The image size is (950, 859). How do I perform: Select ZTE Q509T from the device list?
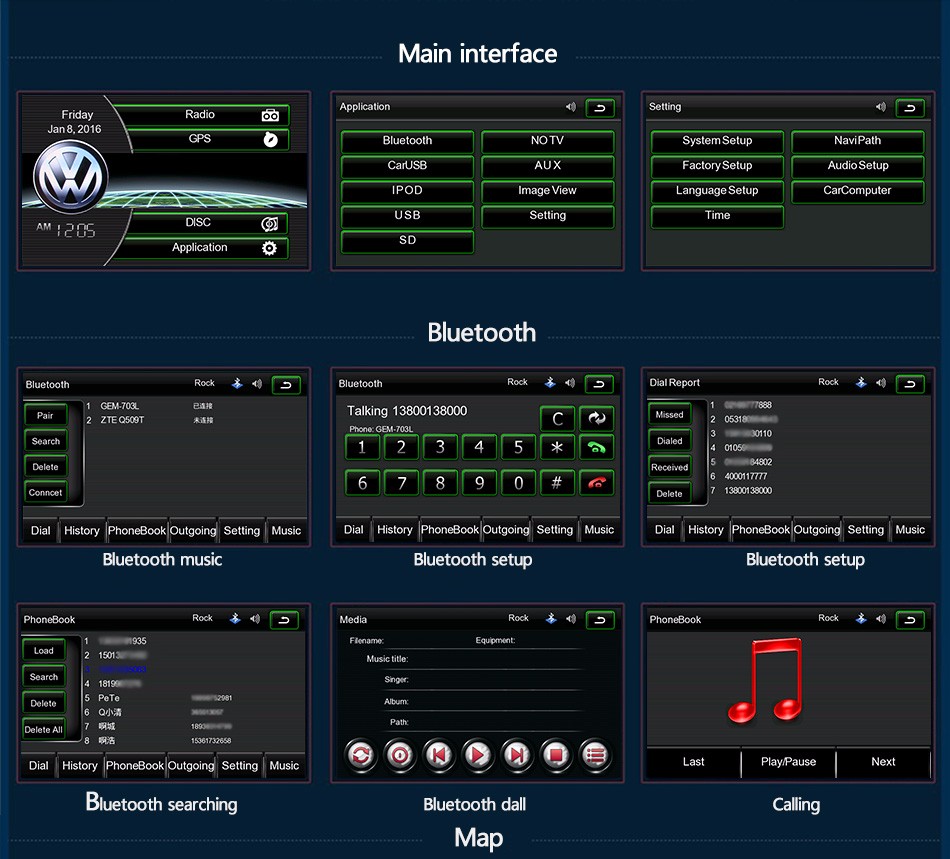click(122, 420)
